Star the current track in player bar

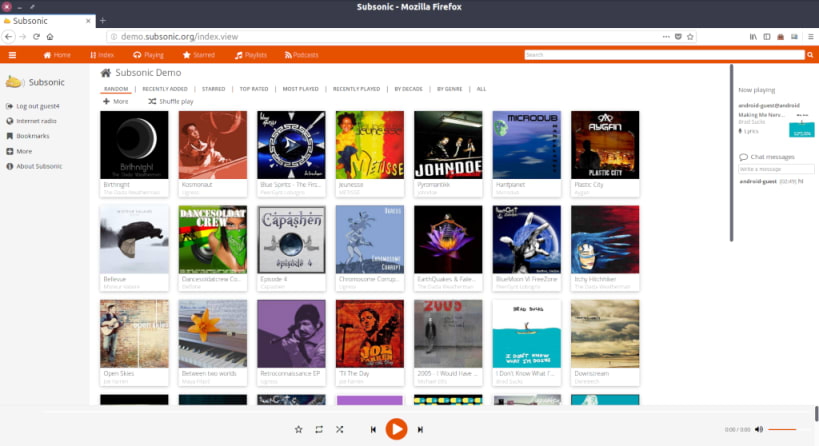click(298, 429)
